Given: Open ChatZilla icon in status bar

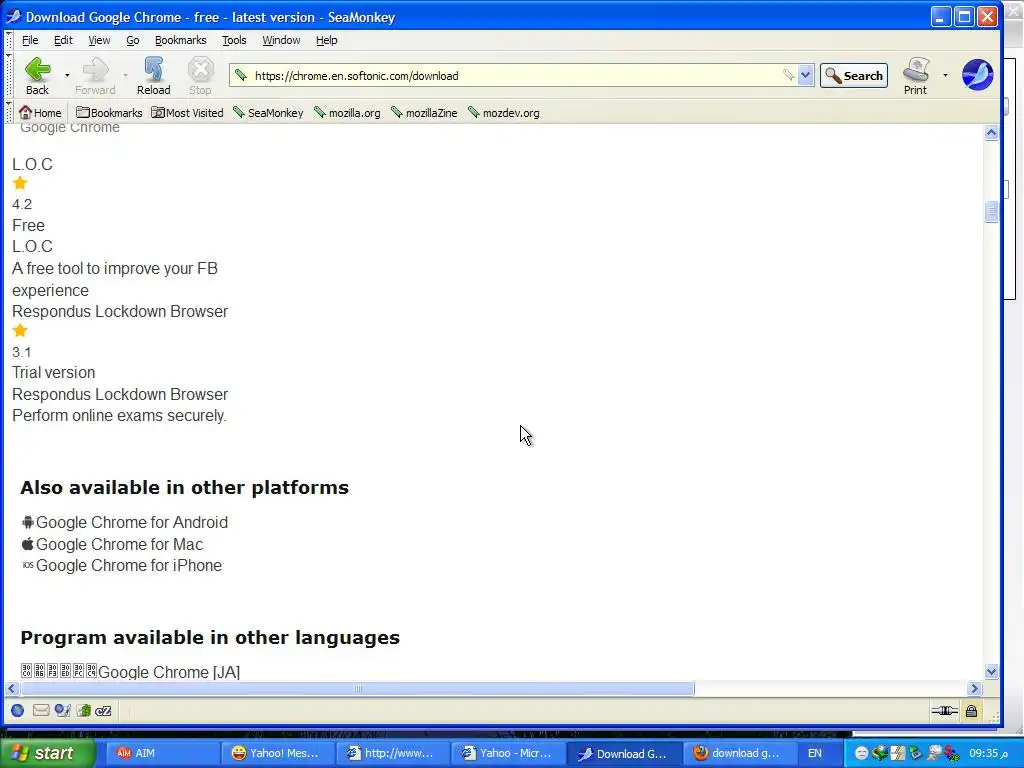Looking at the screenshot, I should pyautogui.click(x=103, y=711).
